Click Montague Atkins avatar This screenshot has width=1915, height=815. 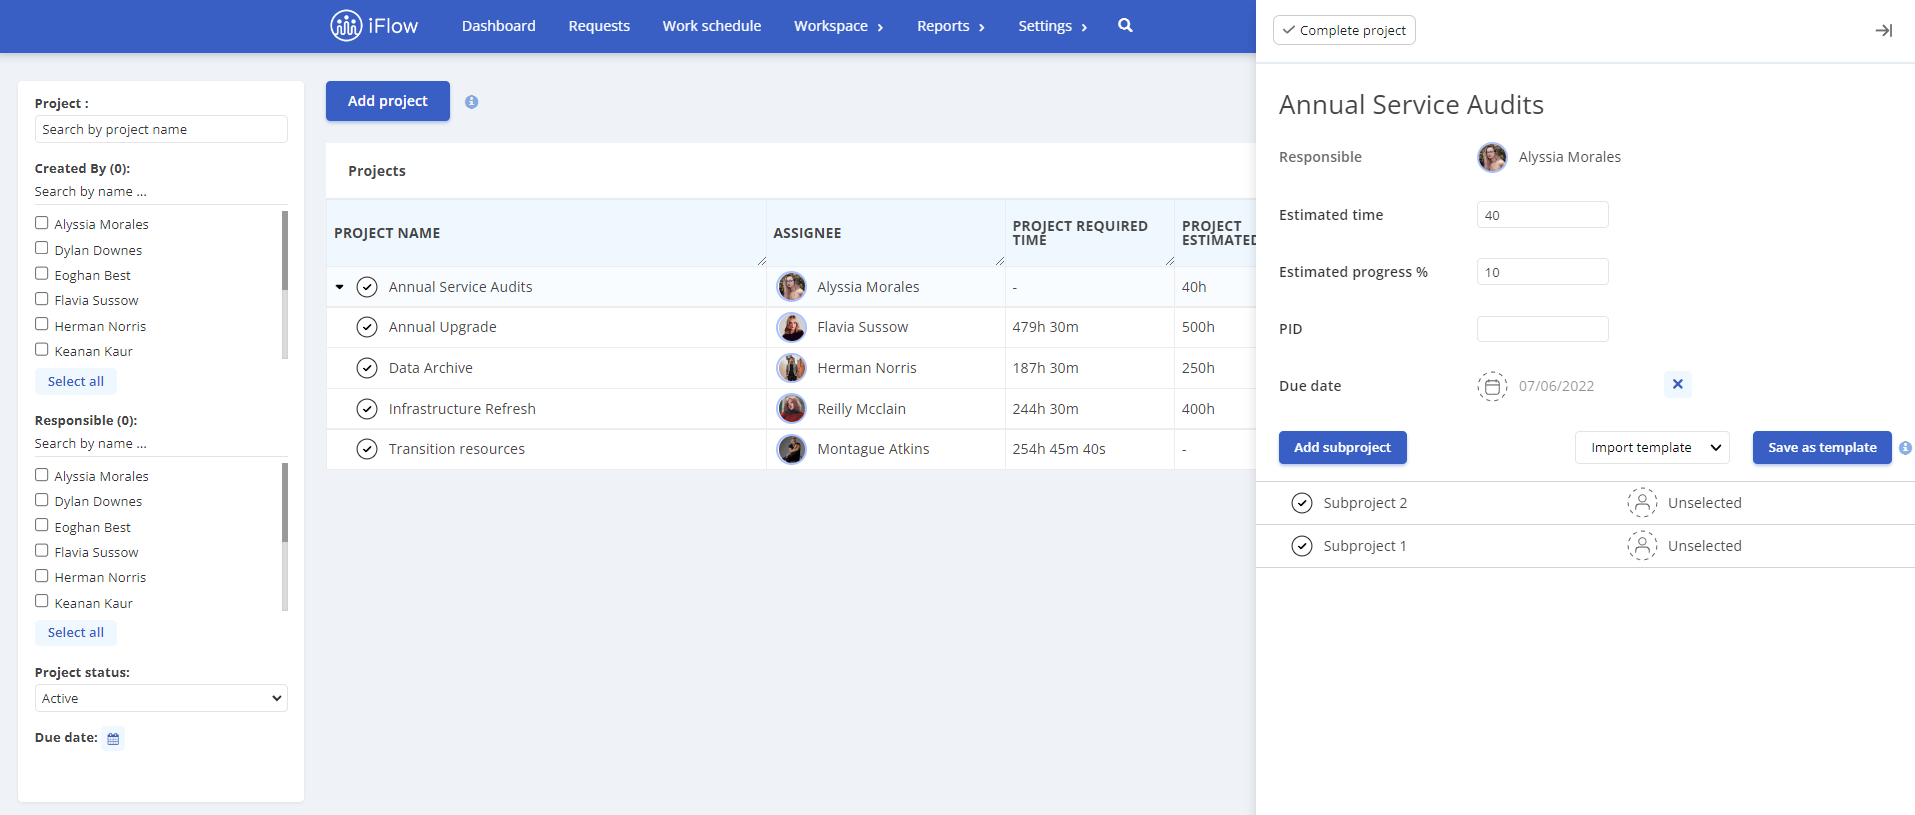click(792, 449)
